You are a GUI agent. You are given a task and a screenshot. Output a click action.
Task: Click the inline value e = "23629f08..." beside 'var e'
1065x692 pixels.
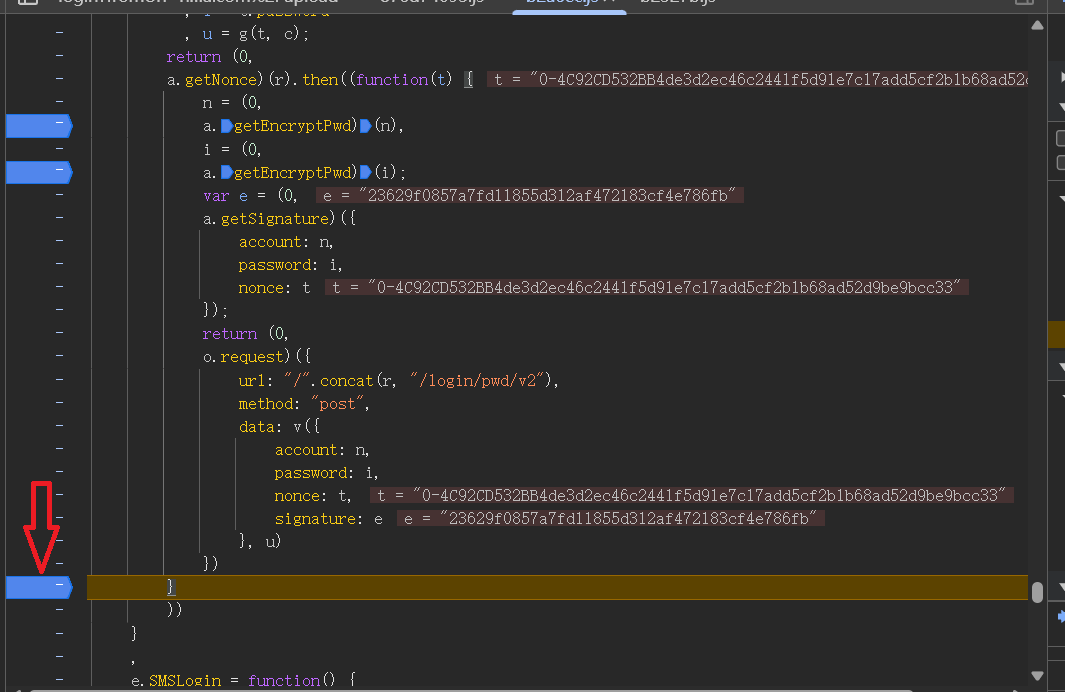pyautogui.click(x=530, y=196)
